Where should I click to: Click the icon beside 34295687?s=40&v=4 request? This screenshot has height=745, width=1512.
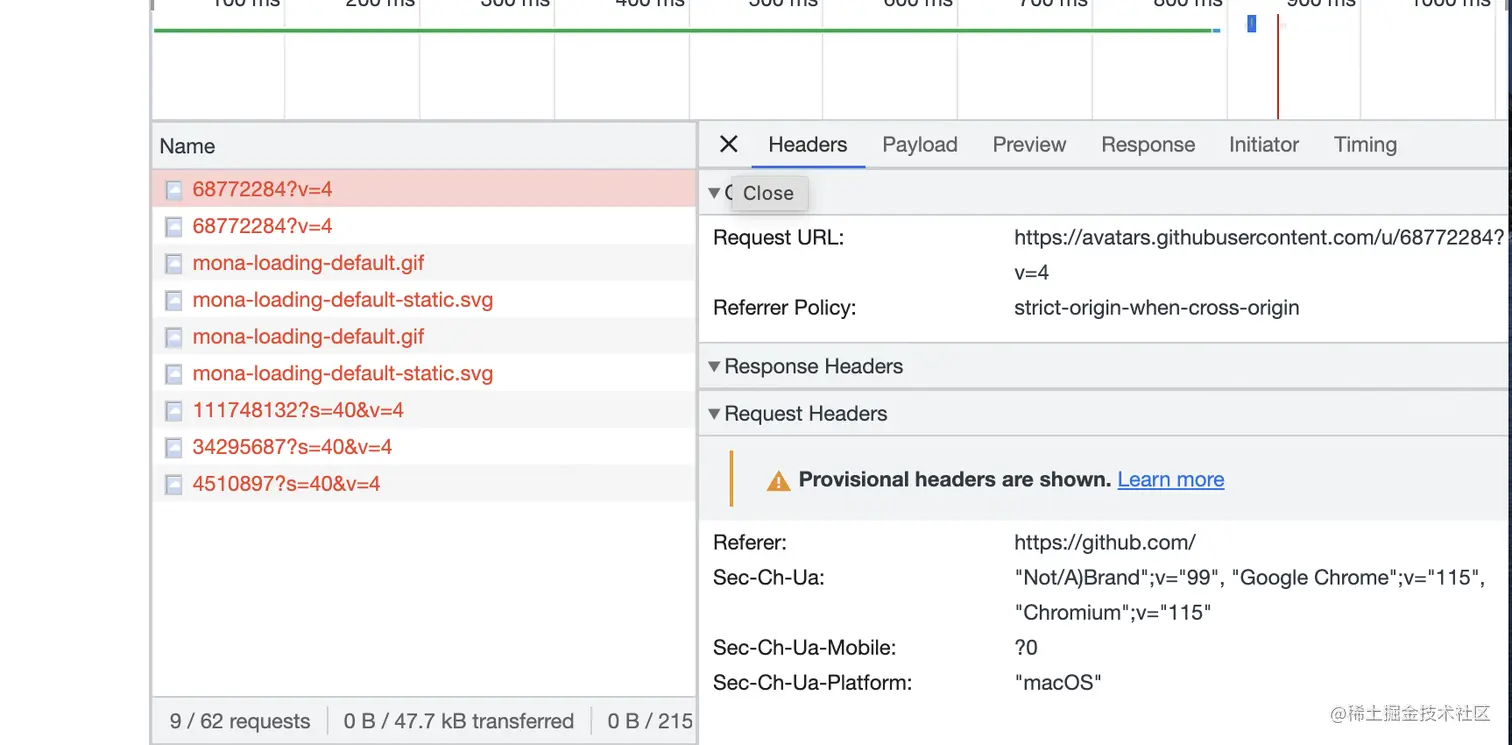click(174, 447)
